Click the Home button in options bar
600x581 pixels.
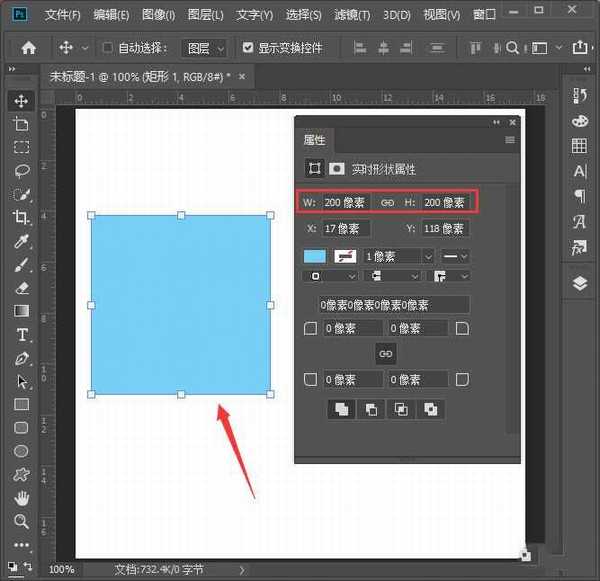coord(29,48)
